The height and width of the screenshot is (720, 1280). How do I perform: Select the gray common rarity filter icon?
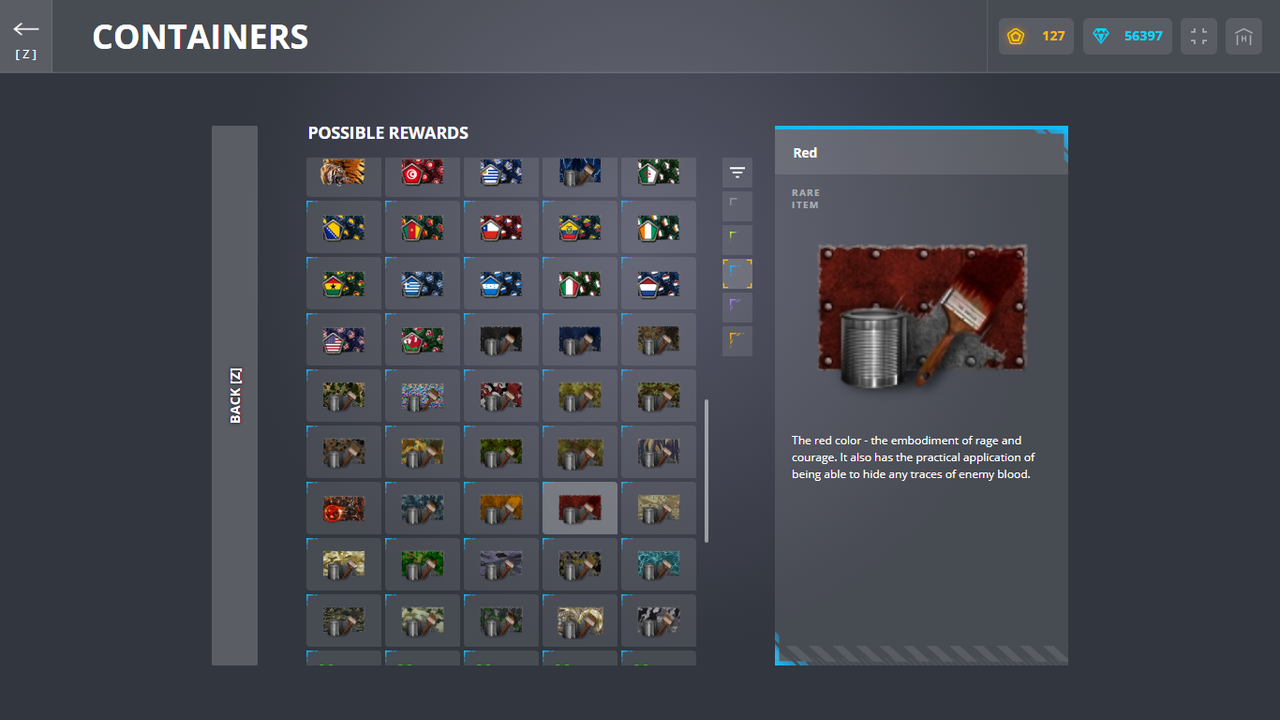pyautogui.click(x=737, y=206)
